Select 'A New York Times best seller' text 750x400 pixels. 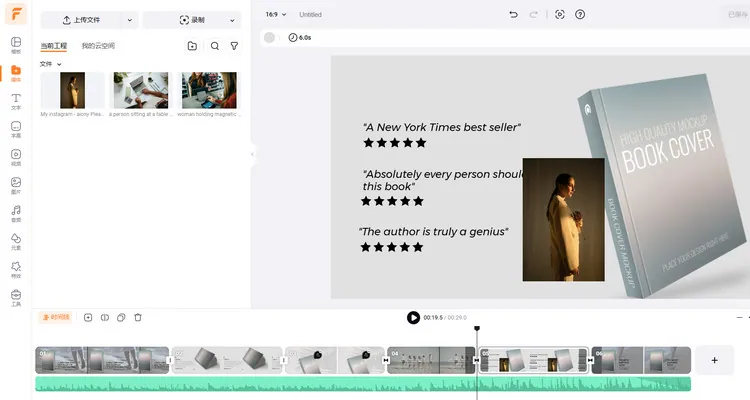tap(441, 127)
